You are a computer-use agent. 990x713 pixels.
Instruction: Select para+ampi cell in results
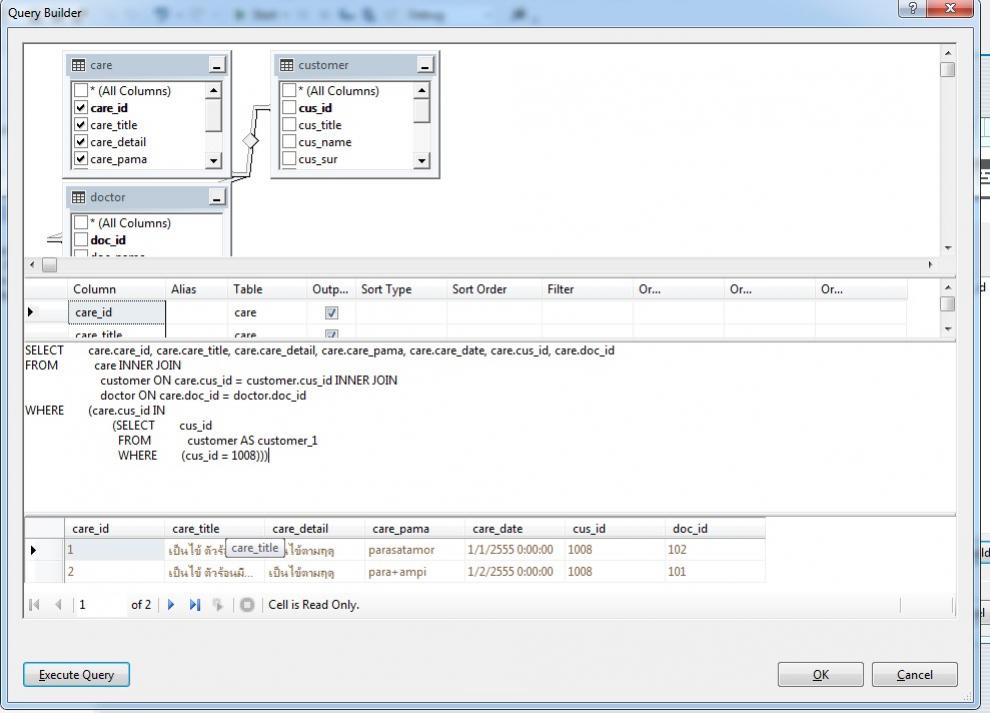tap(414, 572)
